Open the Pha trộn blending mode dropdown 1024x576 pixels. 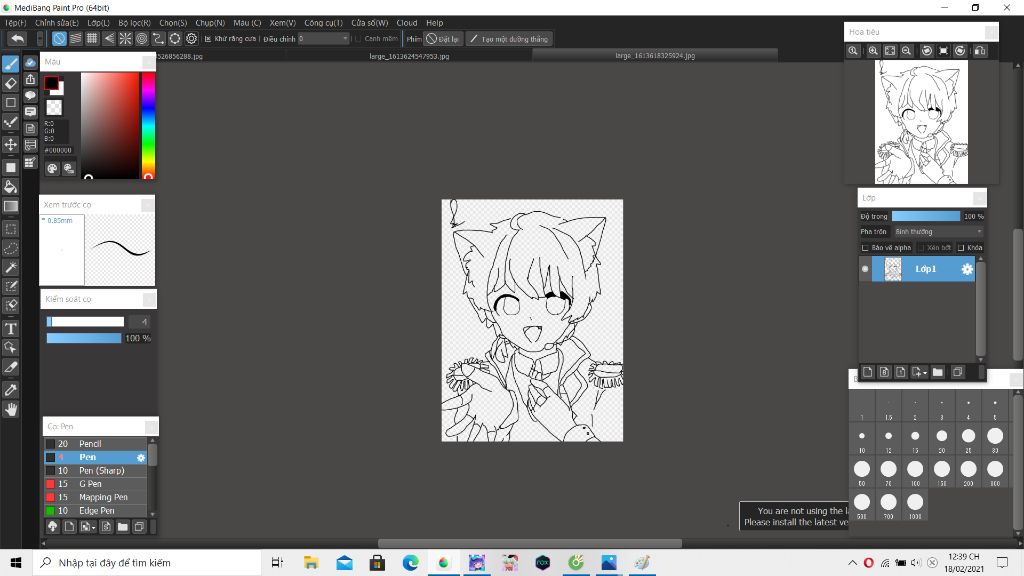(x=938, y=232)
